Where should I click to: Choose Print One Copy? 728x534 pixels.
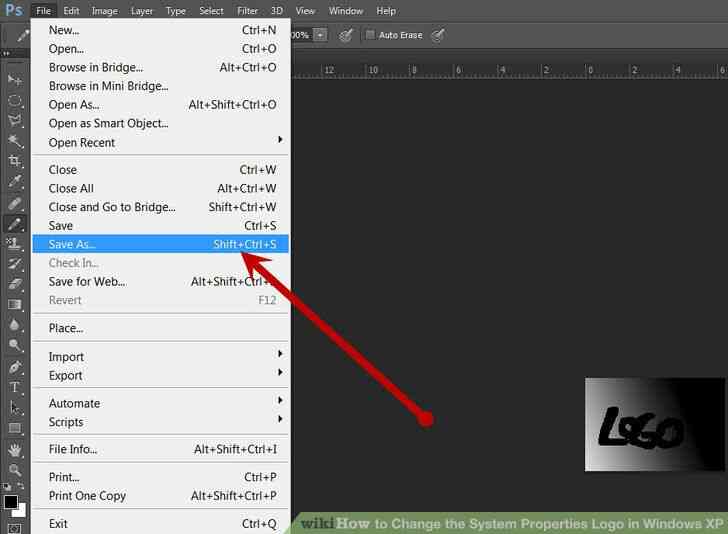tap(161, 496)
